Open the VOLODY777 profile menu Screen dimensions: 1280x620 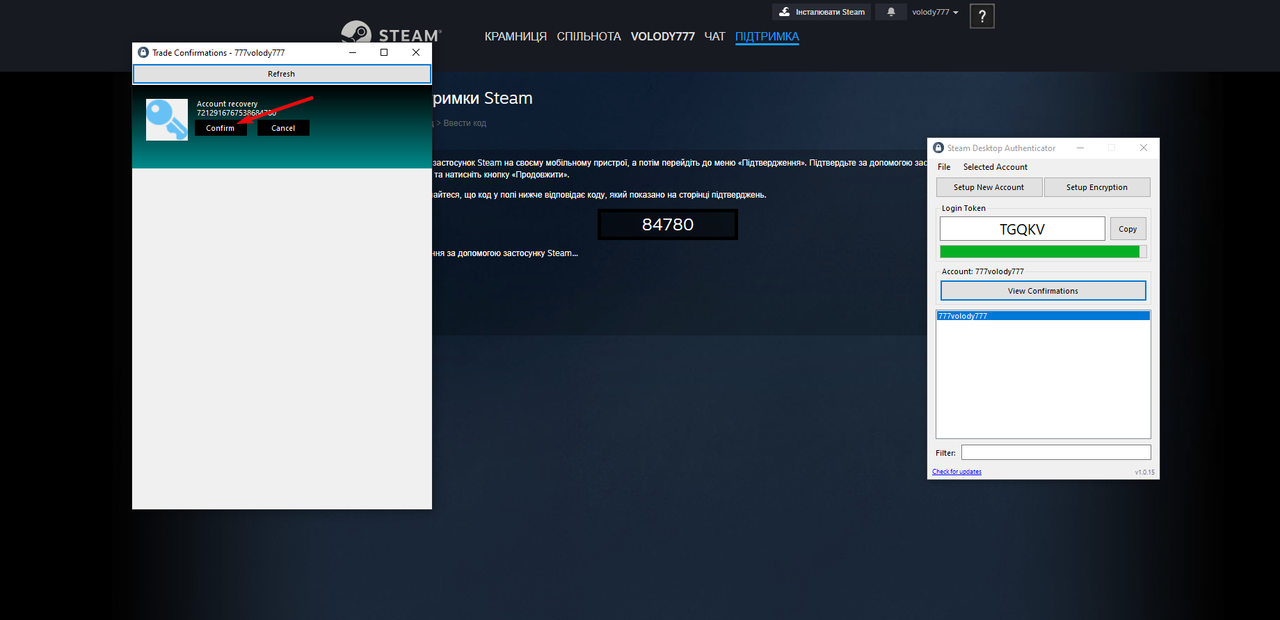pyautogui.click(x=663, y=37)
